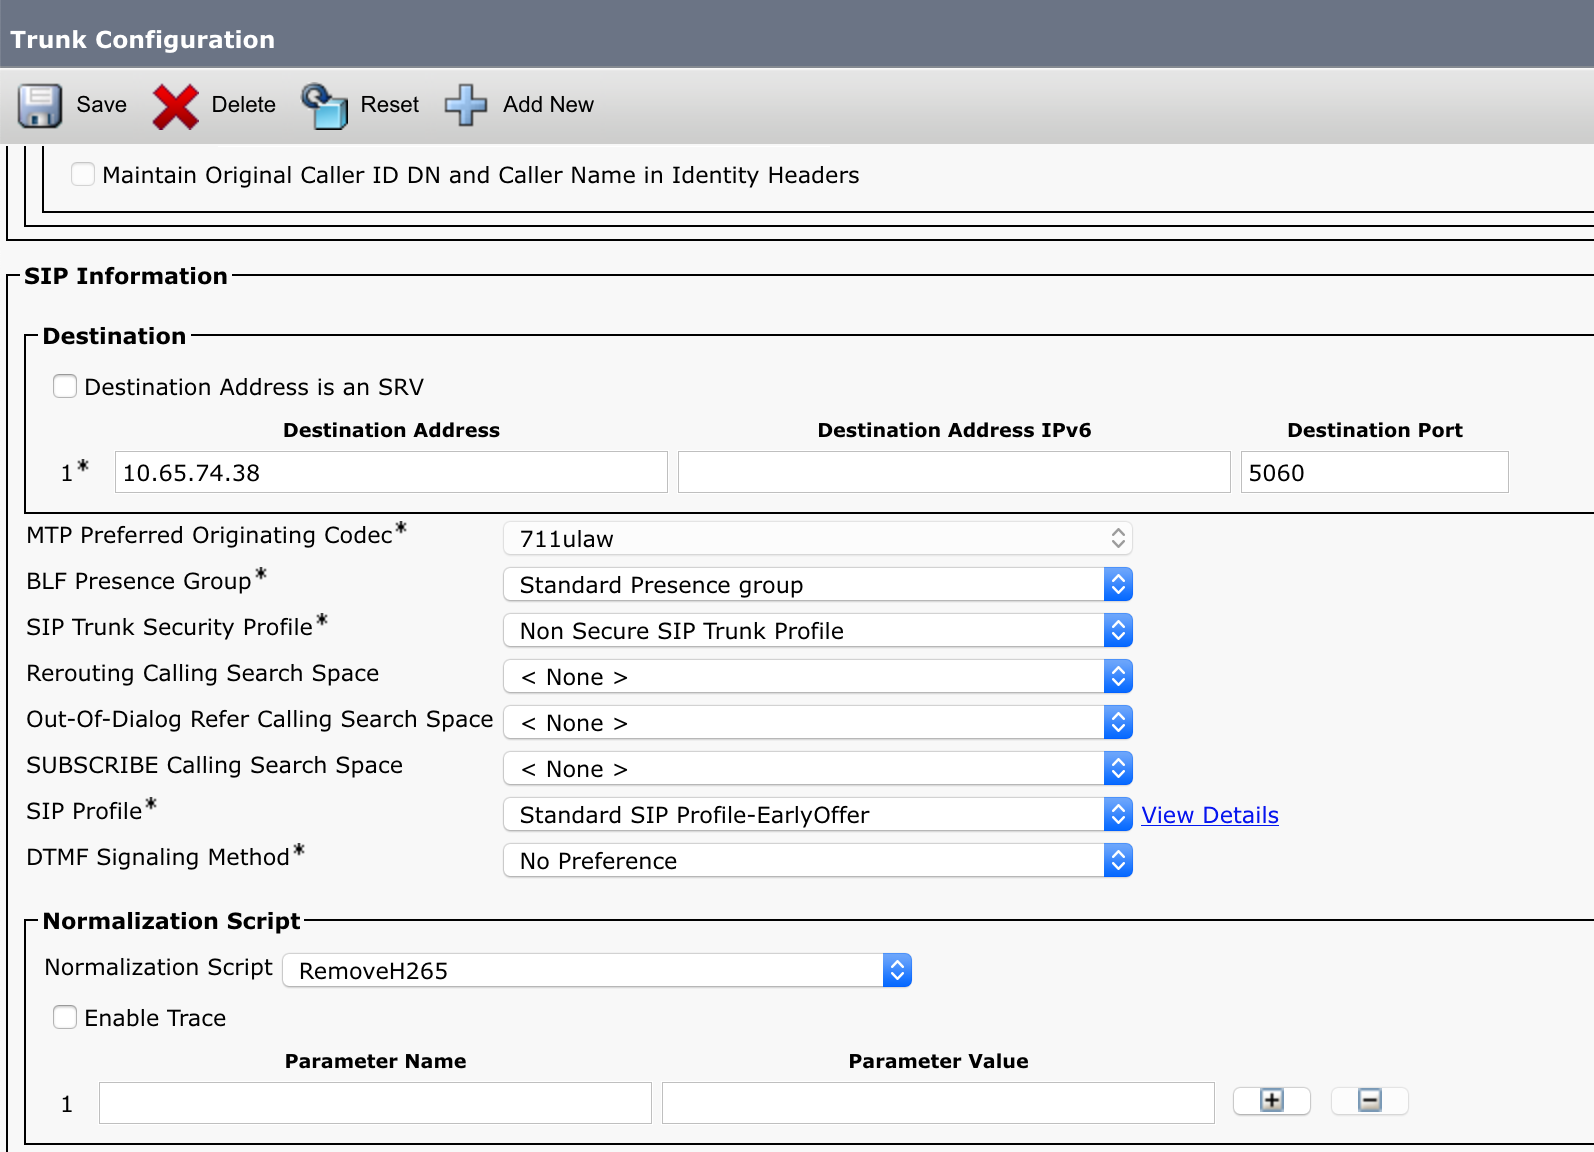Click the Add New text in toolbar
This screenshot has width=1594, height=1152.
pyautogui.click(x=548, y=105)
